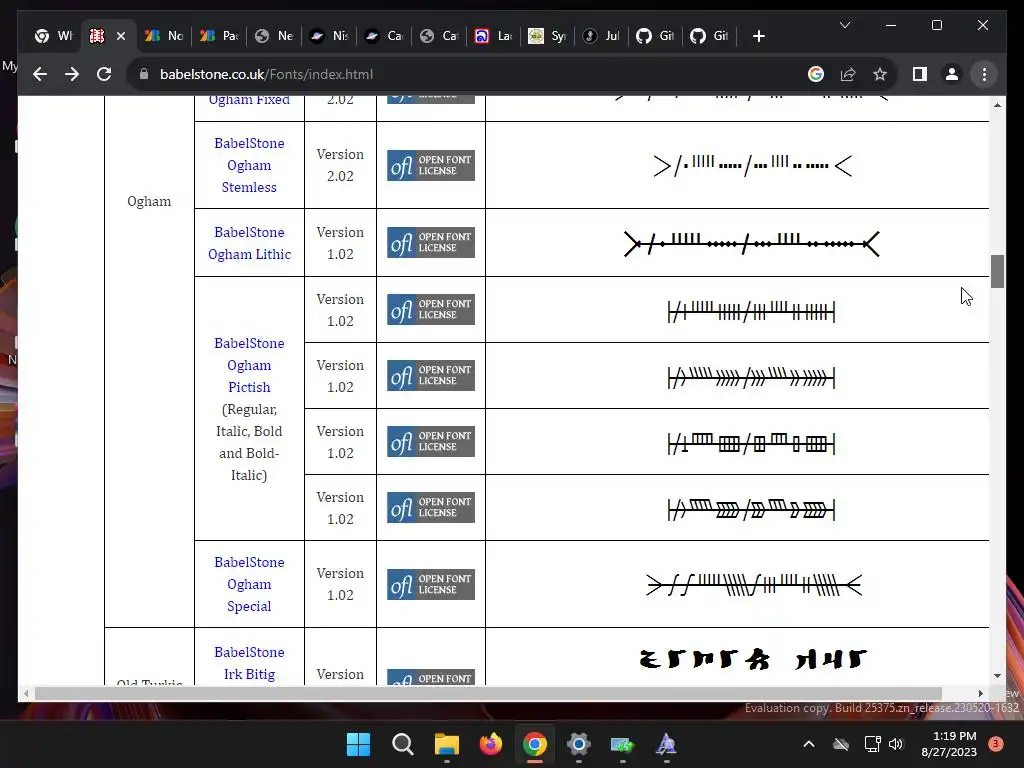Open BabelStone Ogham Special link

[x=249, y=584]
